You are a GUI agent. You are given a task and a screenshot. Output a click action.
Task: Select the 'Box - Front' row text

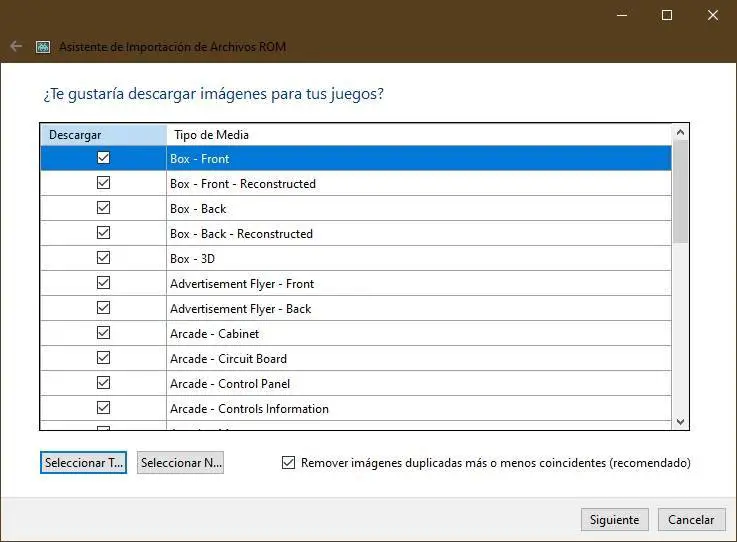click(x=200, y=159)
